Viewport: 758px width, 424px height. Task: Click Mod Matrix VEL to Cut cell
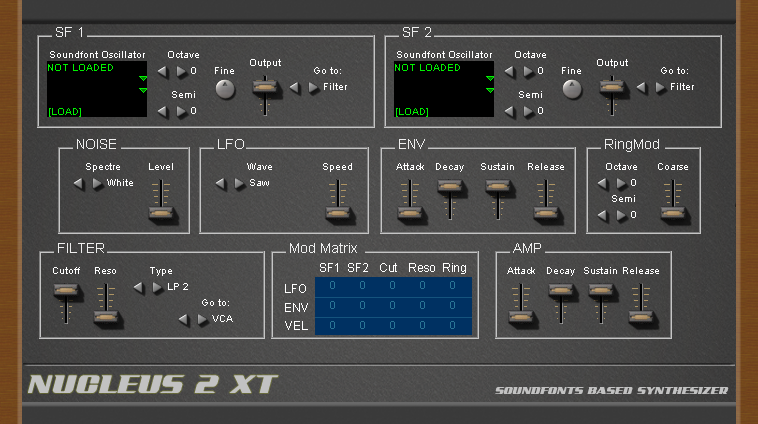coord(392,325)
